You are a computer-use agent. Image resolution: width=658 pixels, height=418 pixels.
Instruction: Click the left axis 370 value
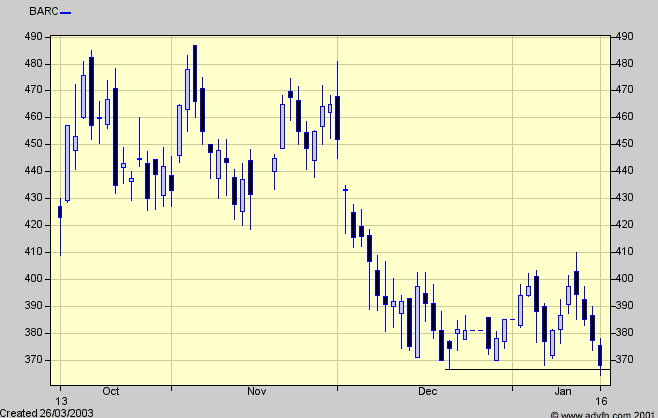(x=34, y=360)
